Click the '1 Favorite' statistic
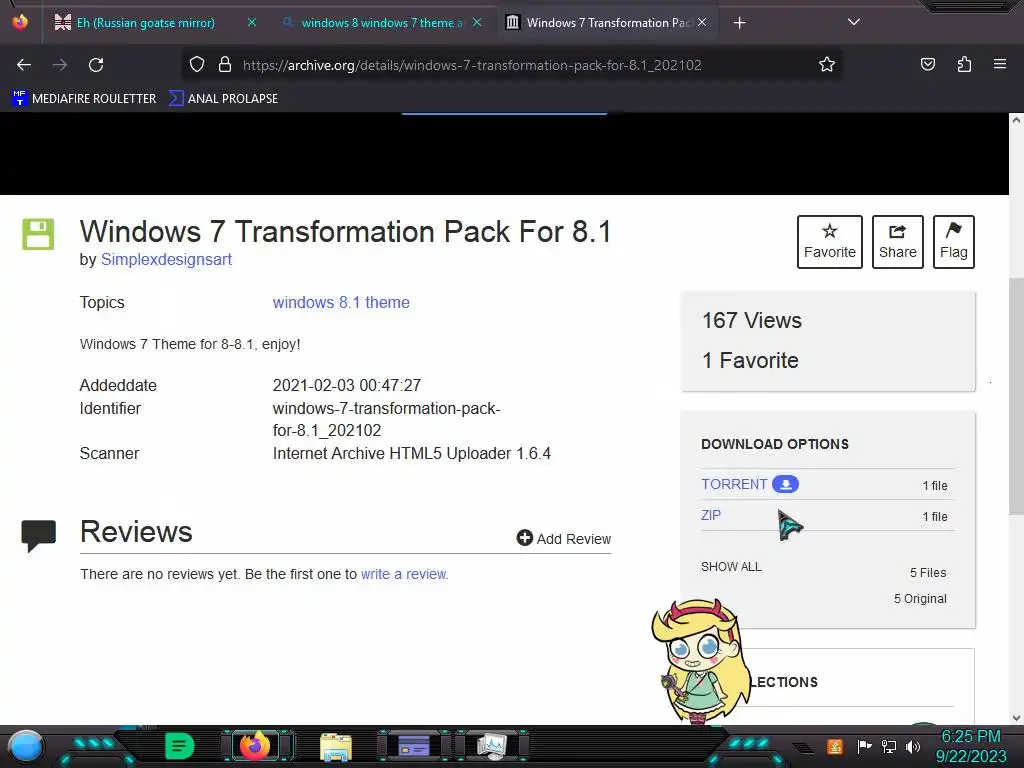 tap(750, 360)
